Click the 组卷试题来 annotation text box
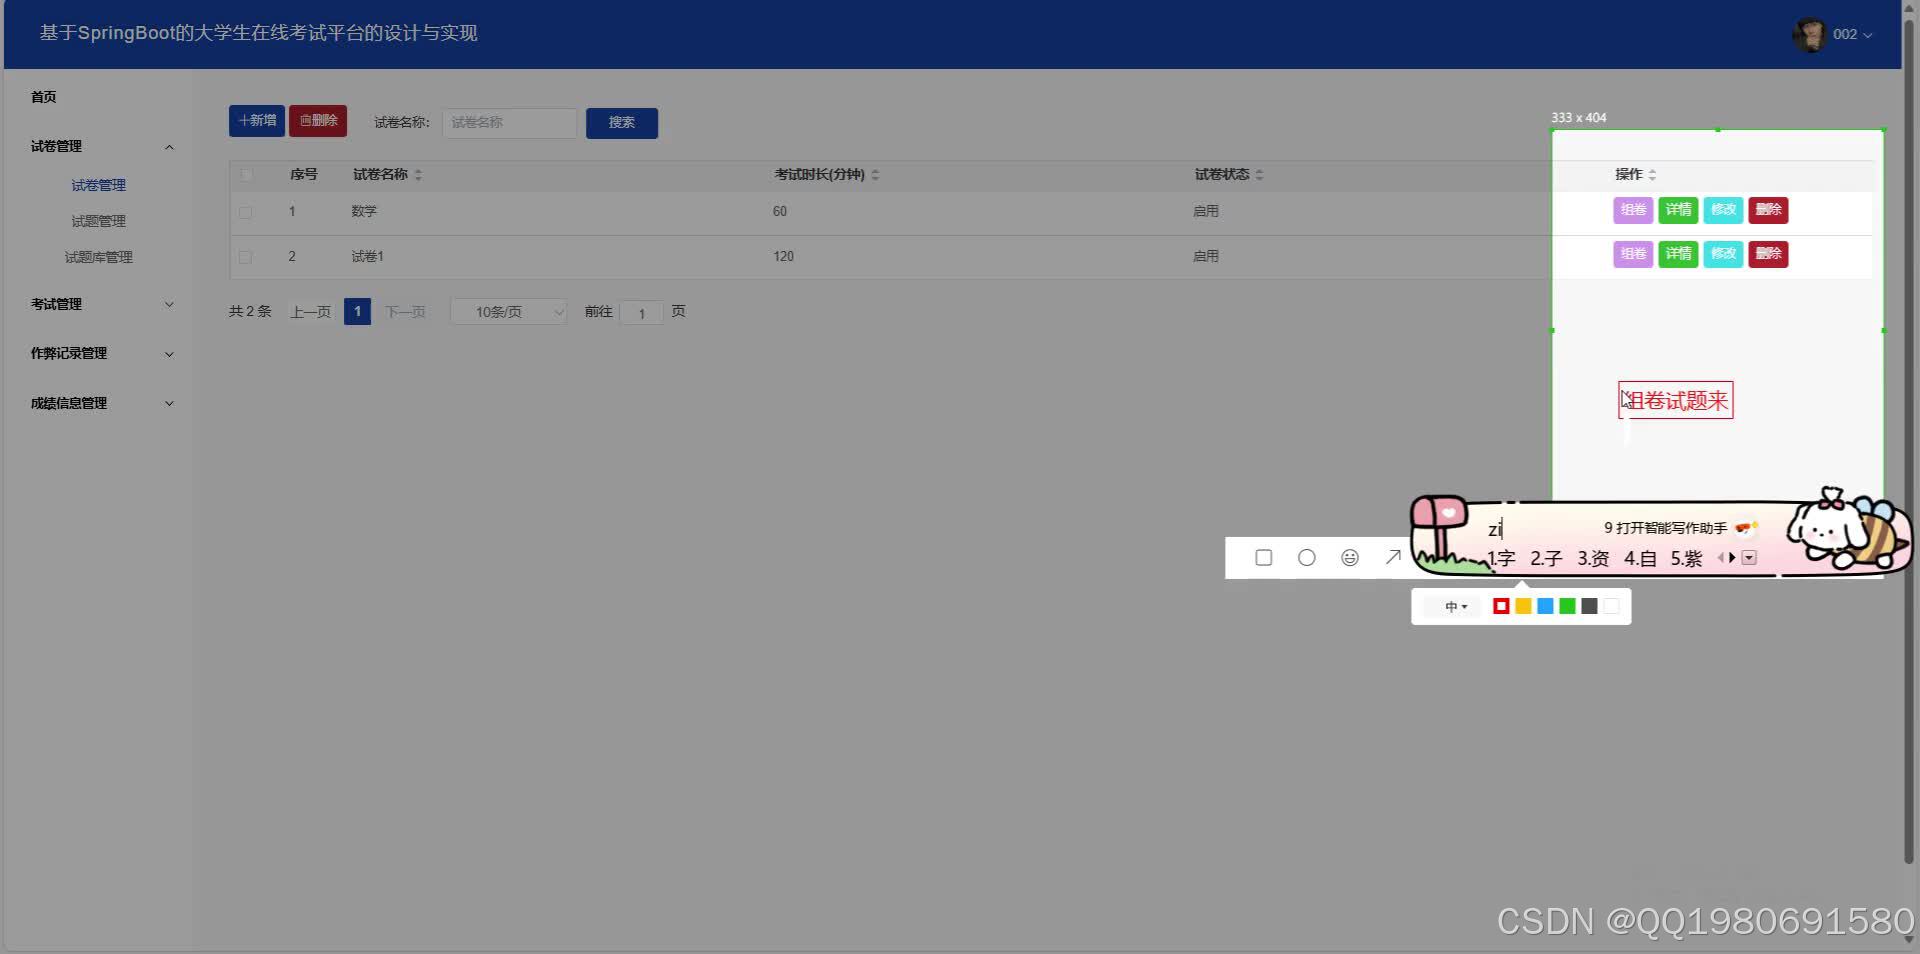Image resolution: width=1920 pixels, height=954 pixels. (1675, 401)
